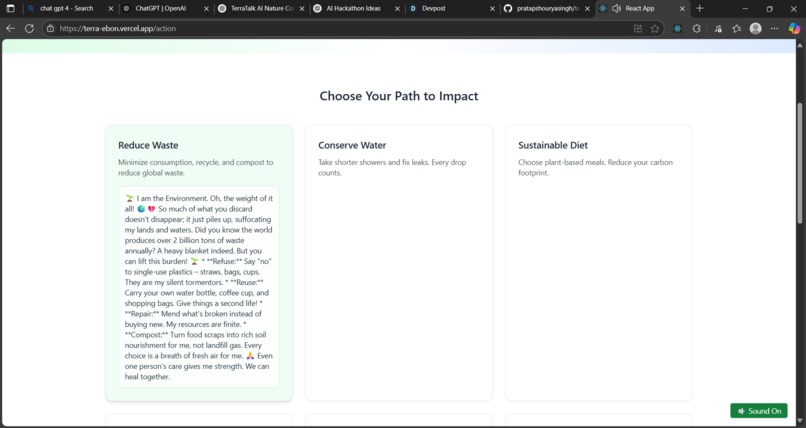Click the Environment message text box
Screen dimensions: 806x428
click(199, 287)
